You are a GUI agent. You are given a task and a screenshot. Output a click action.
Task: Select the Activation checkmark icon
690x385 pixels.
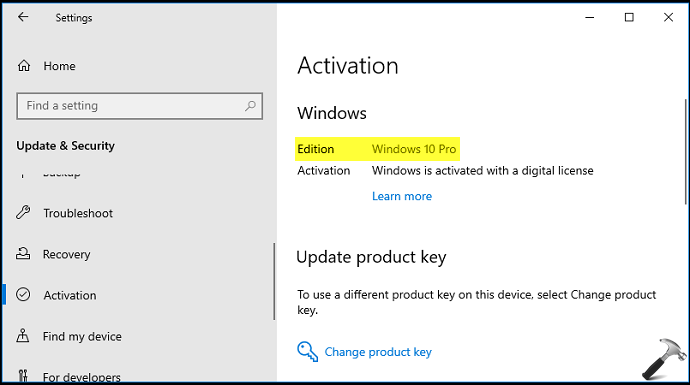coord(23,294)
